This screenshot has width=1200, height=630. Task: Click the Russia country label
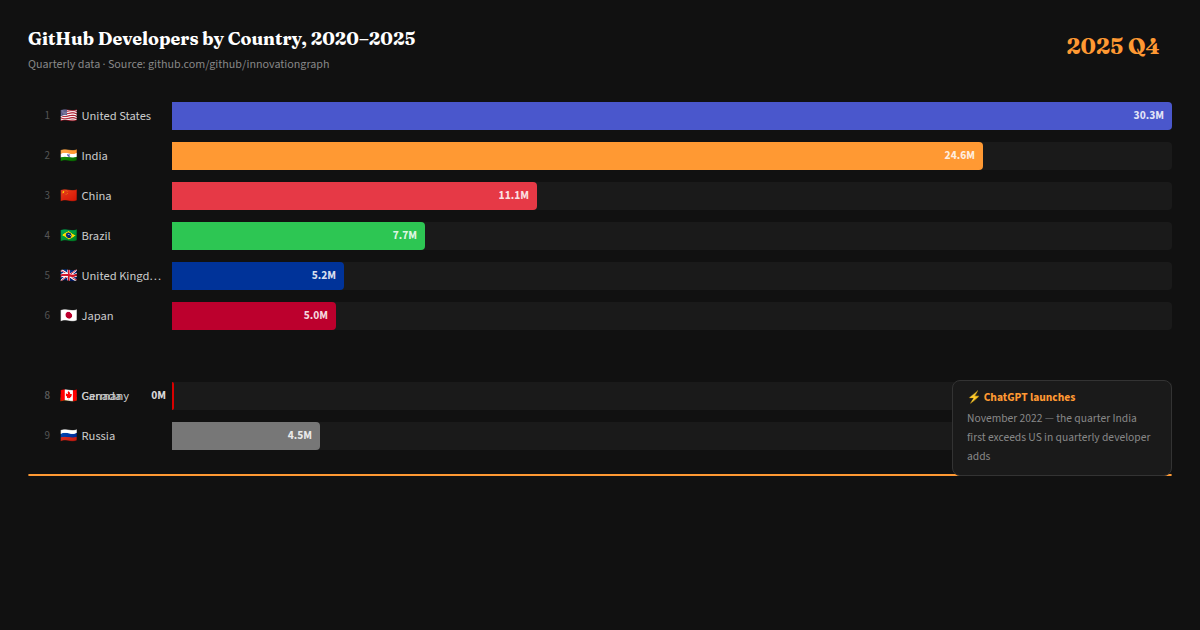click(x=98, y=436)
